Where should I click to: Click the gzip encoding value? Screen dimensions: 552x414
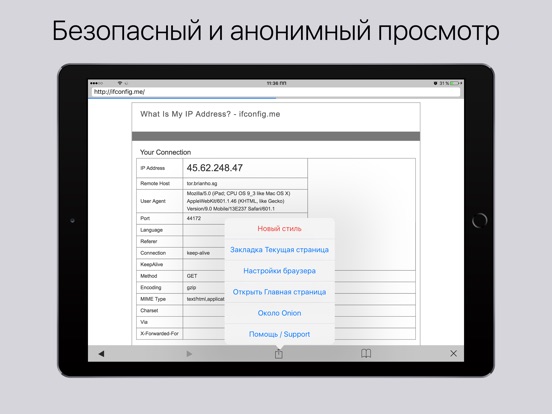click(x=191, y=288)
